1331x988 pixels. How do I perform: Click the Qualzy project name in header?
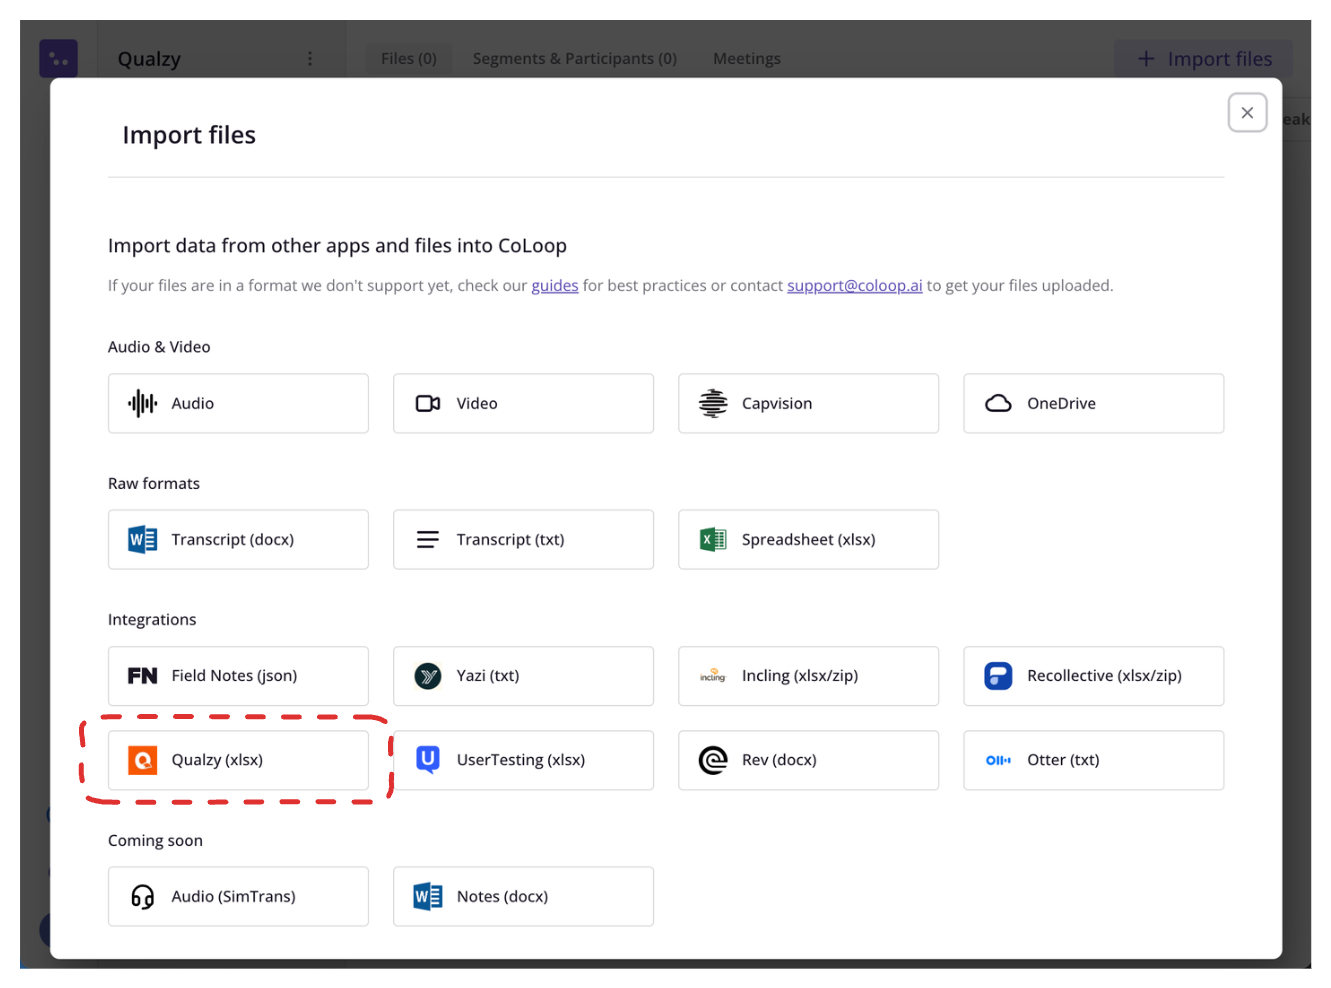pyautogui.click(x=150, y=59)
